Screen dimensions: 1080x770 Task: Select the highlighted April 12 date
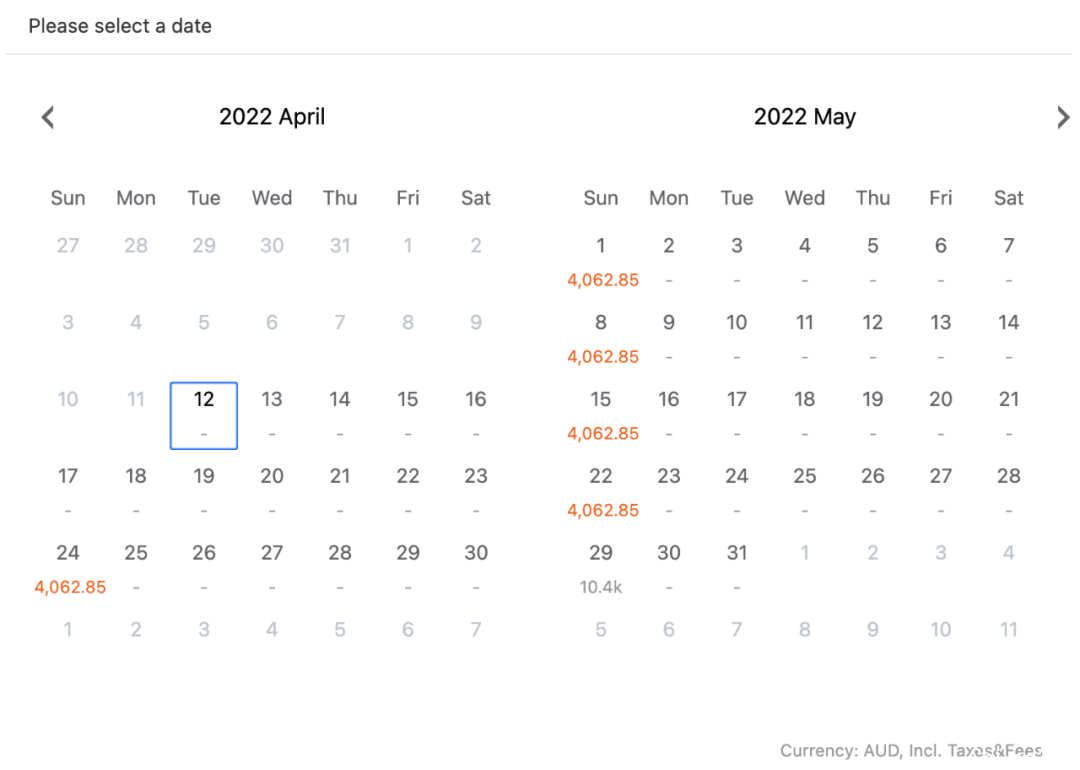204,416
